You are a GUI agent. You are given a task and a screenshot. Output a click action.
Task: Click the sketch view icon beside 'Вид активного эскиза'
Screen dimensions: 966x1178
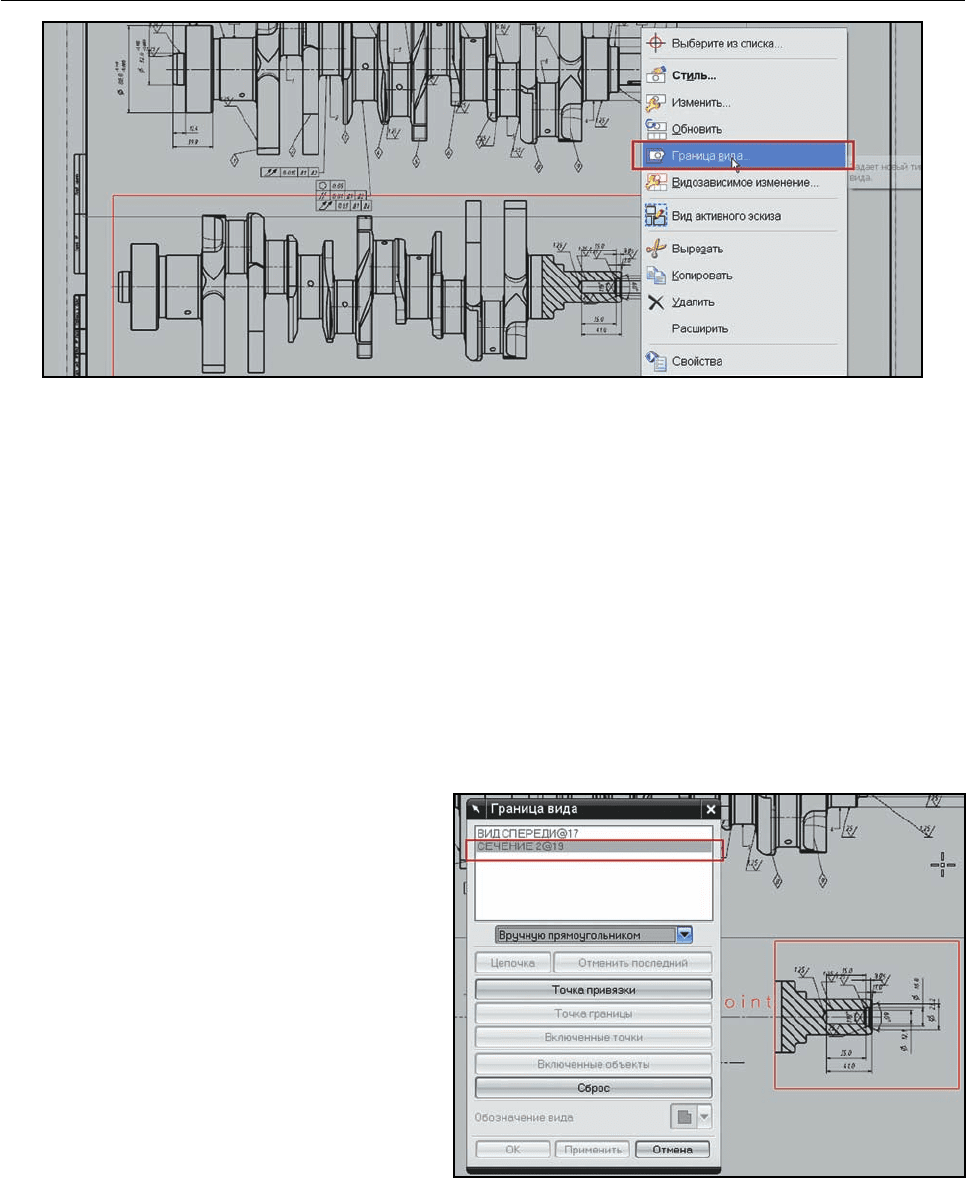[x=656, y=216]
